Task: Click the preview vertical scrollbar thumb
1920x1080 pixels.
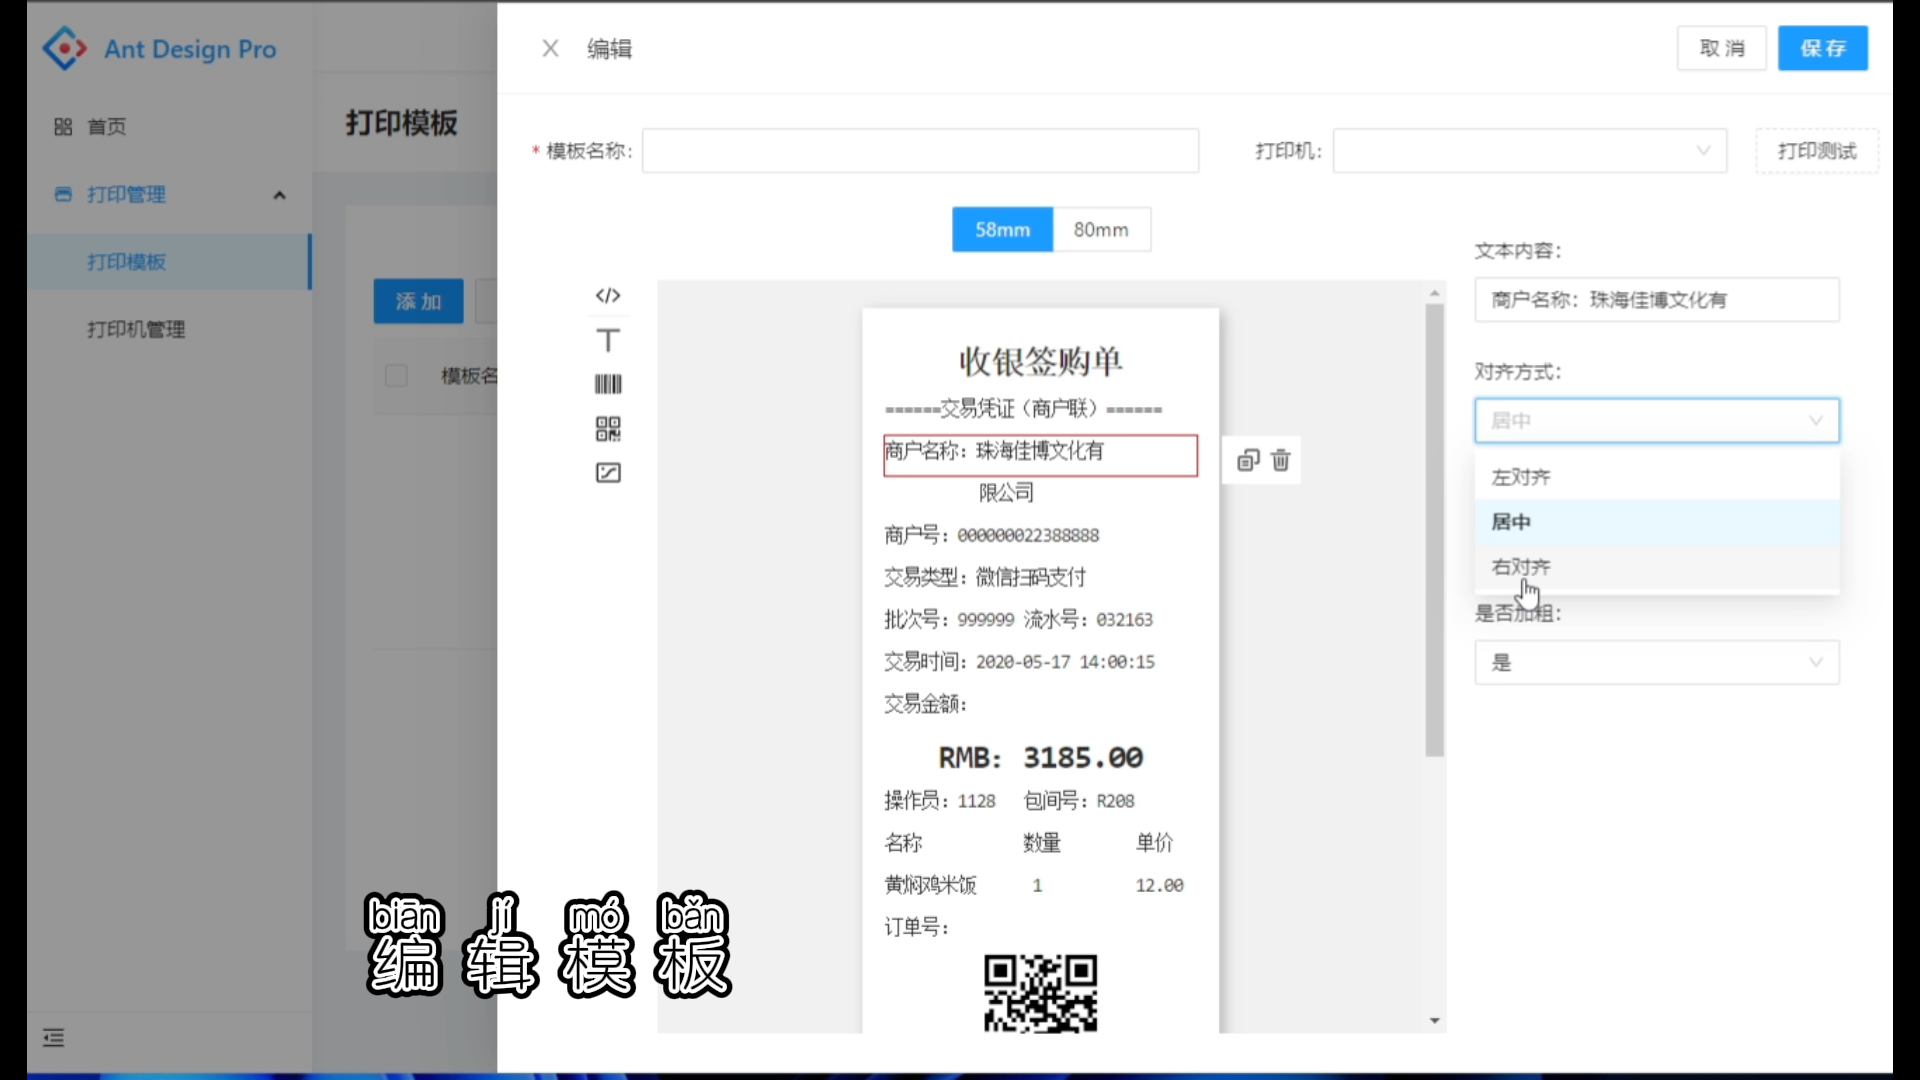Action: pyautogui.click(x=1434, y=530)
